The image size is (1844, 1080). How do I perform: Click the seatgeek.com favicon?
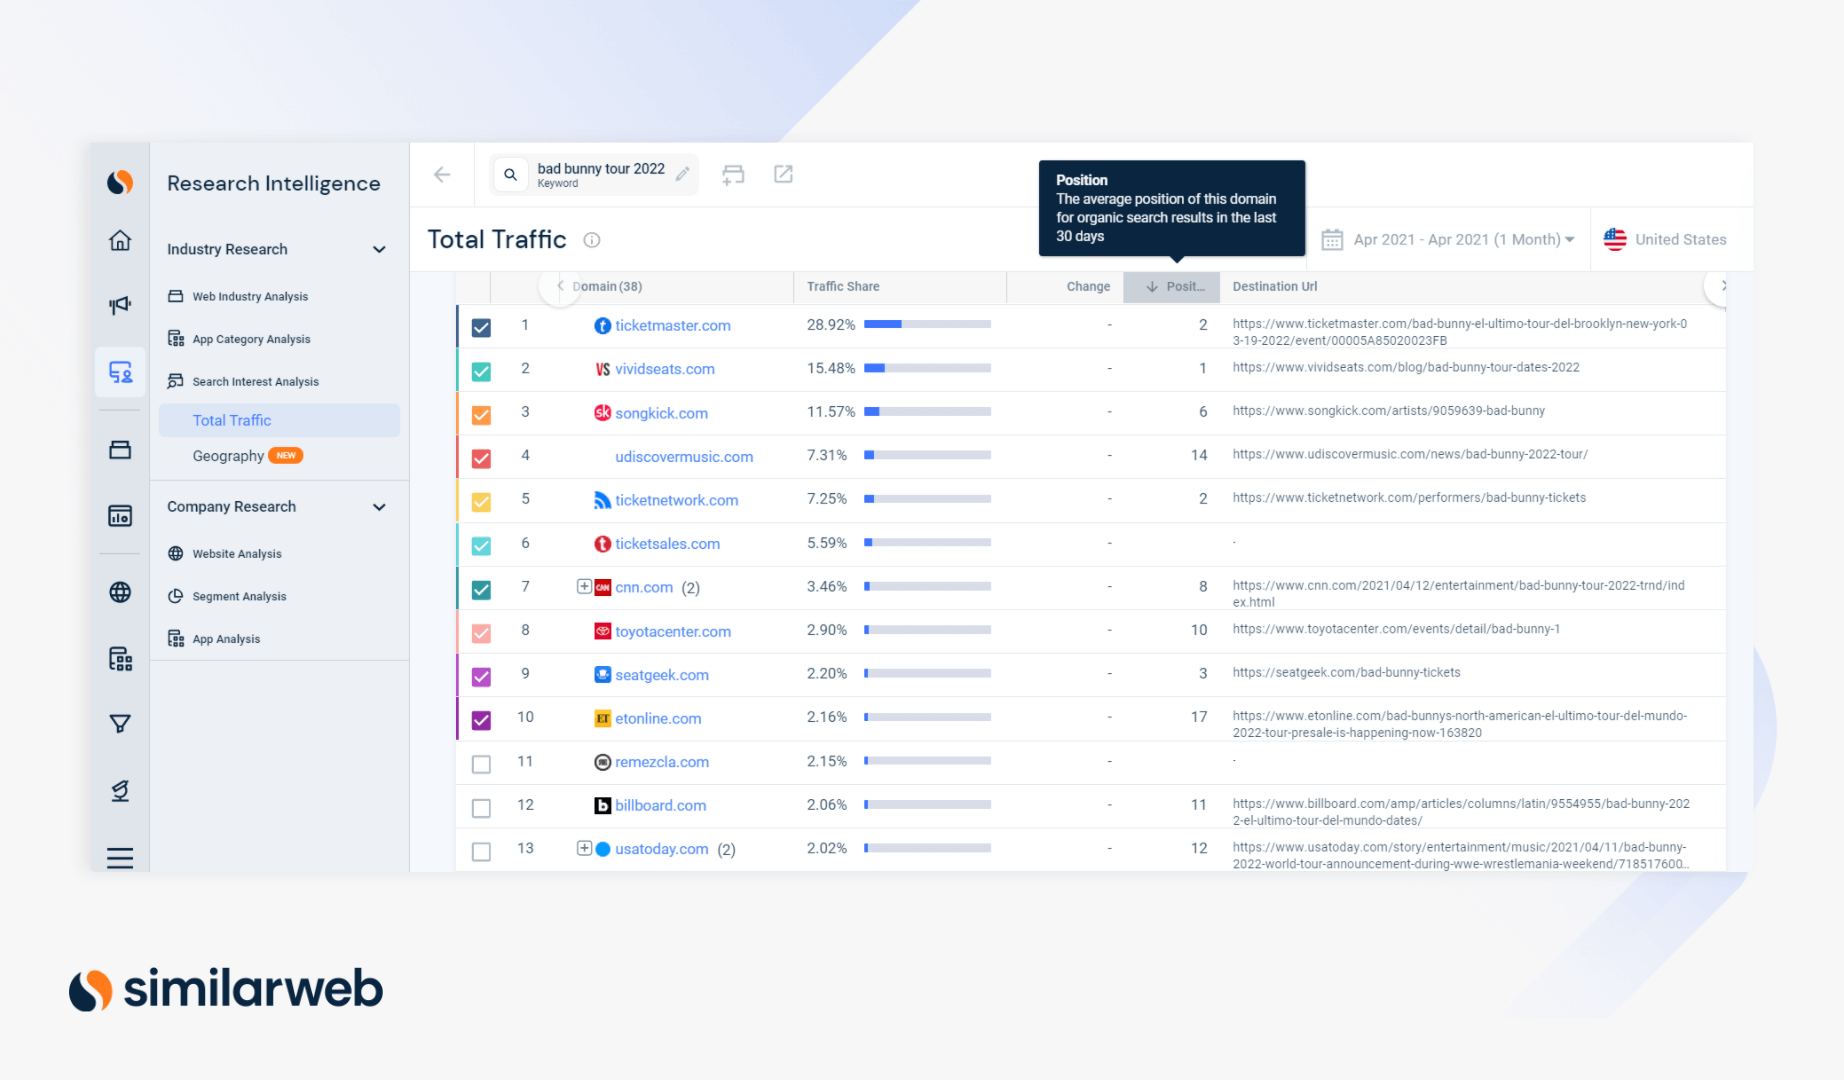pyautogui.click(x=603, y=675)
